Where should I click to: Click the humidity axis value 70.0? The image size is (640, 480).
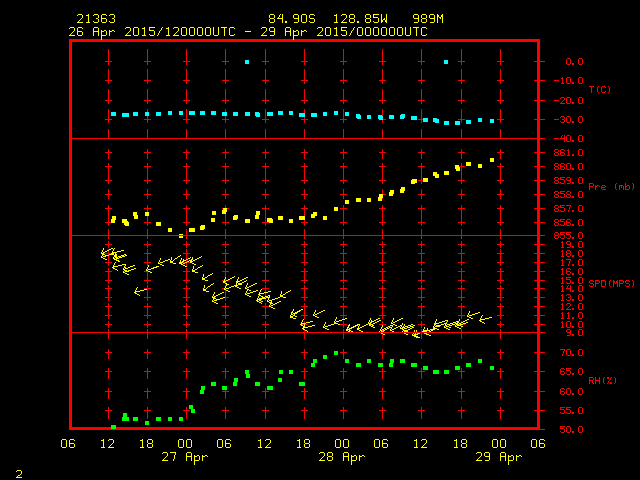571,353
